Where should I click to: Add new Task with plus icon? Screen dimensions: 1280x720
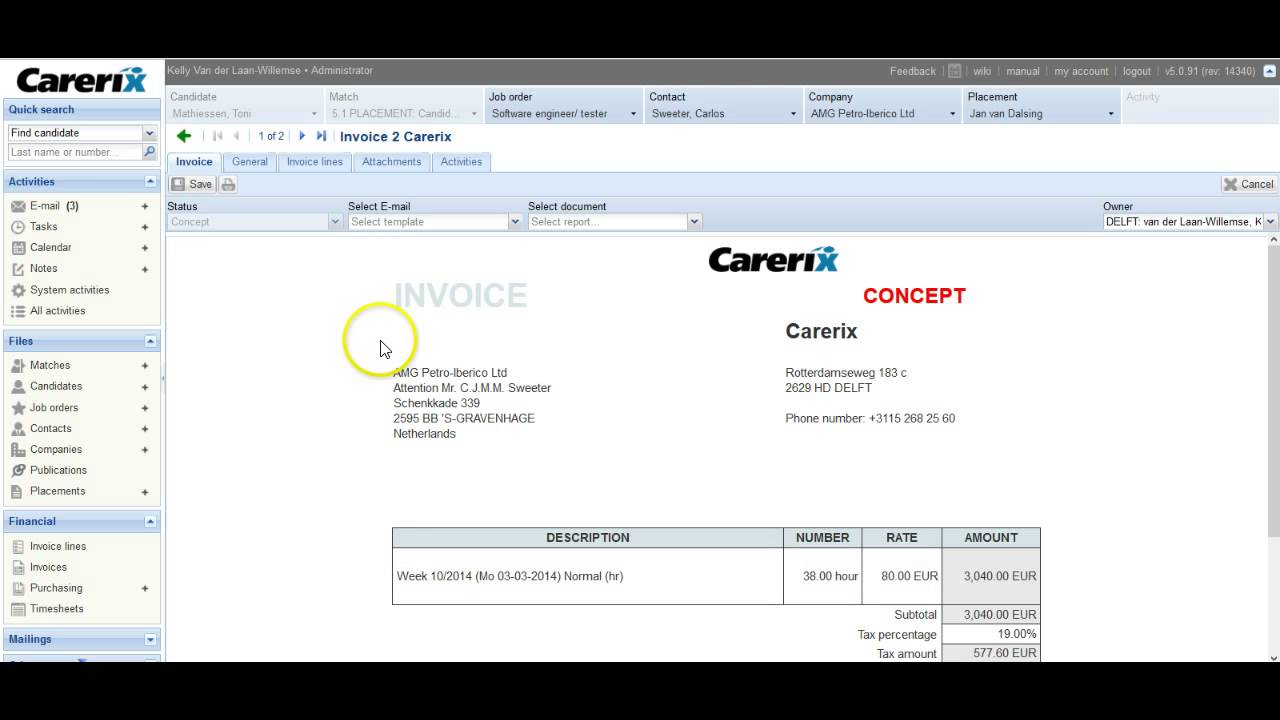145,227
